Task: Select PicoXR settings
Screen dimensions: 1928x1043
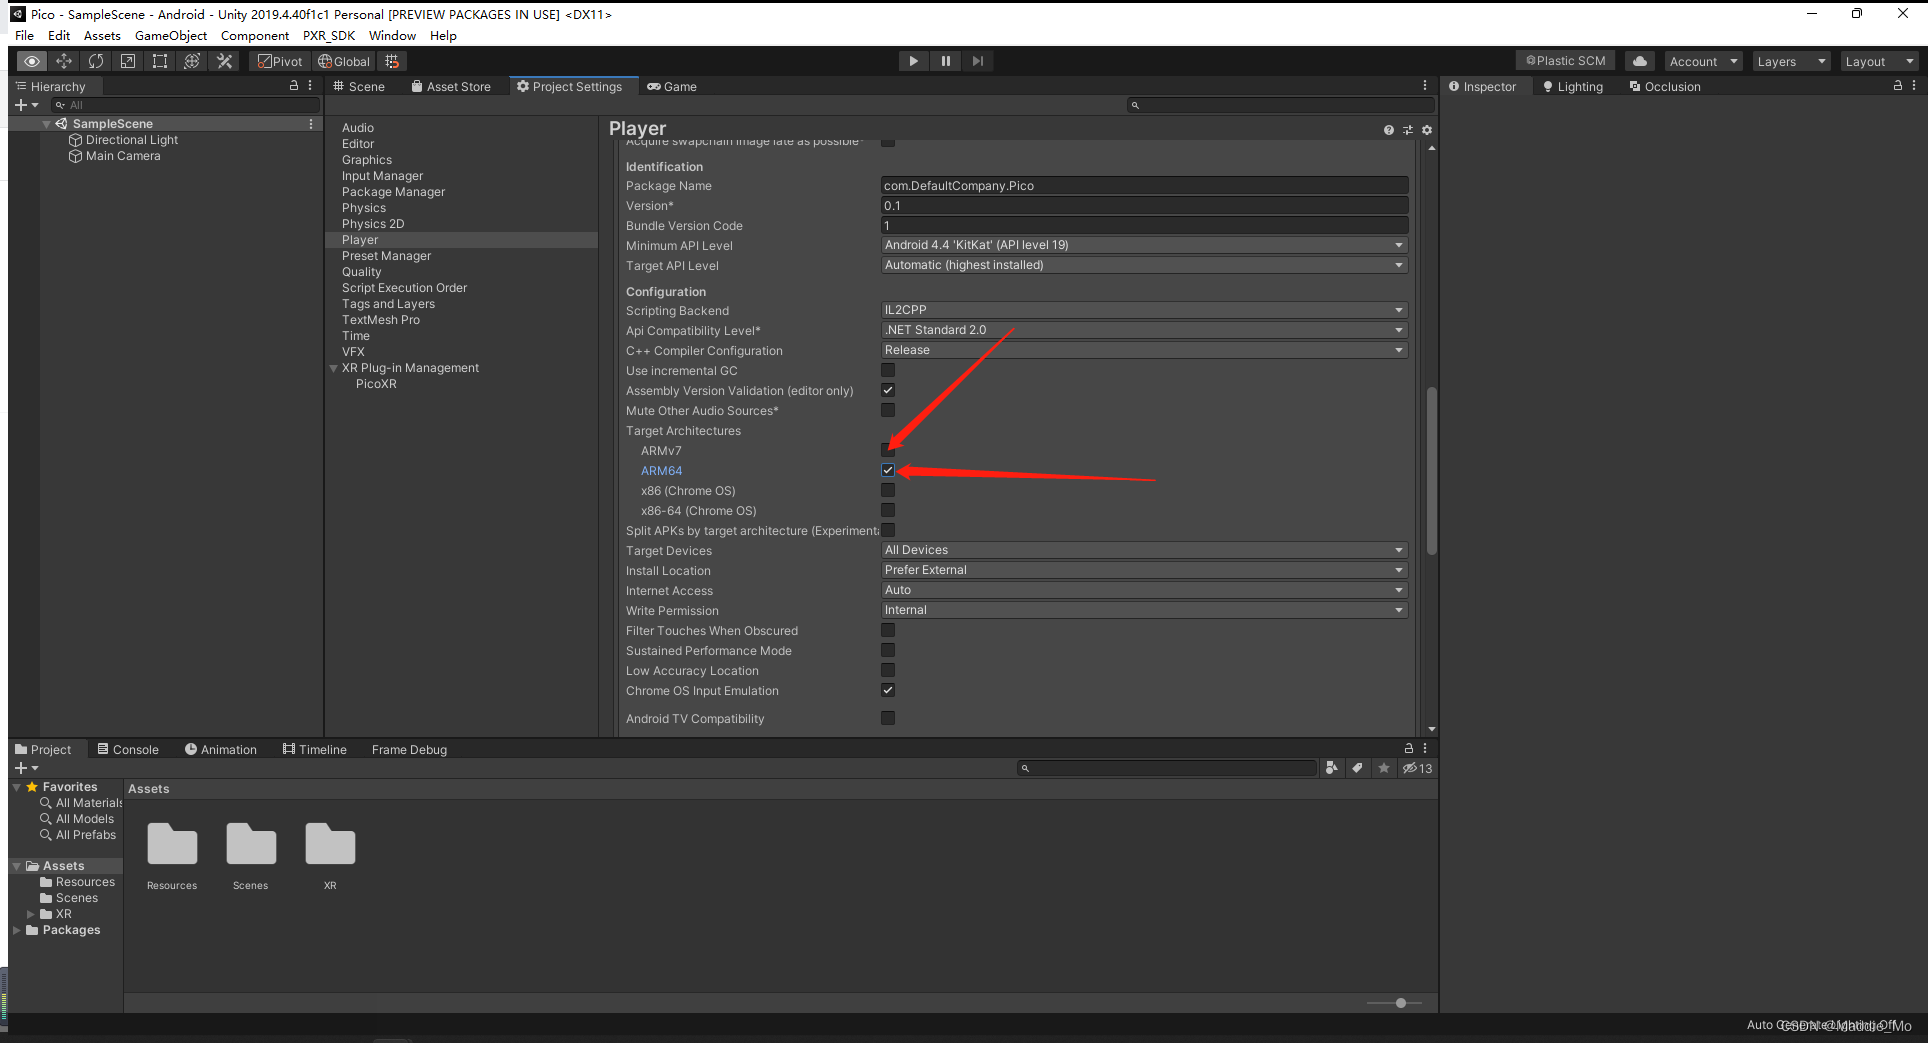Action: click(x=376, y=384)
